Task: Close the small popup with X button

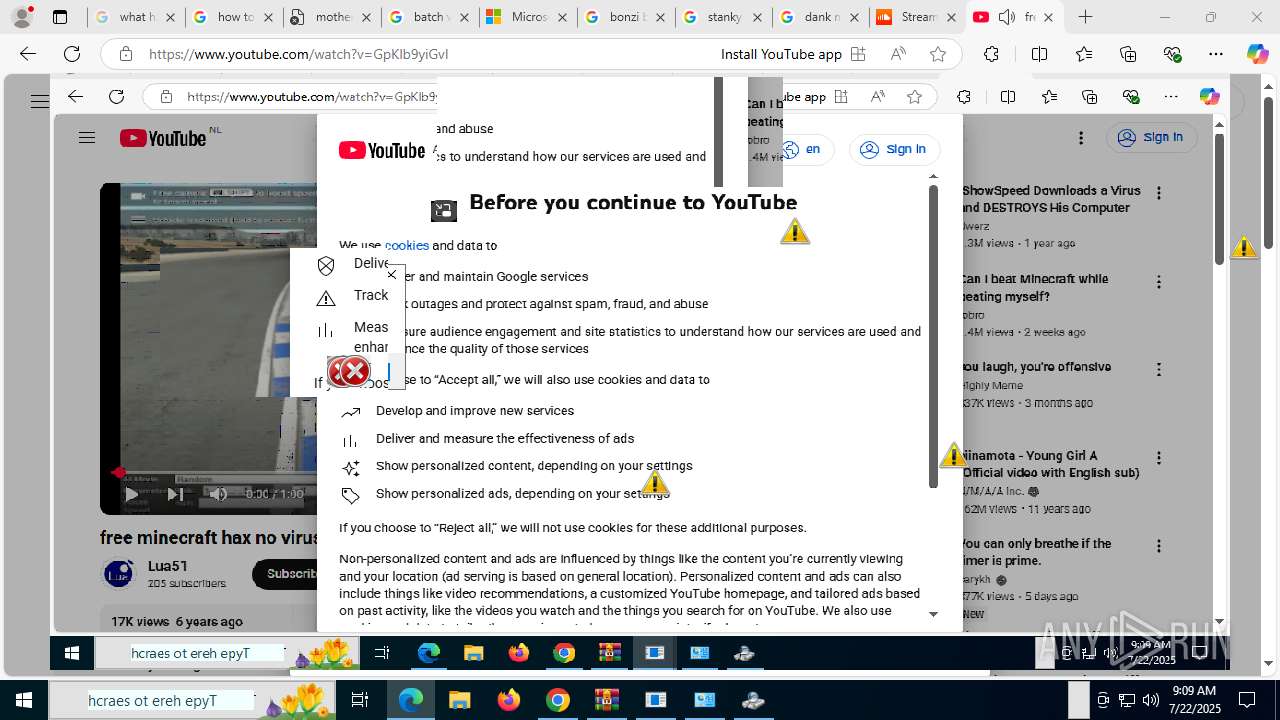Action: click(x=392, y=274)
